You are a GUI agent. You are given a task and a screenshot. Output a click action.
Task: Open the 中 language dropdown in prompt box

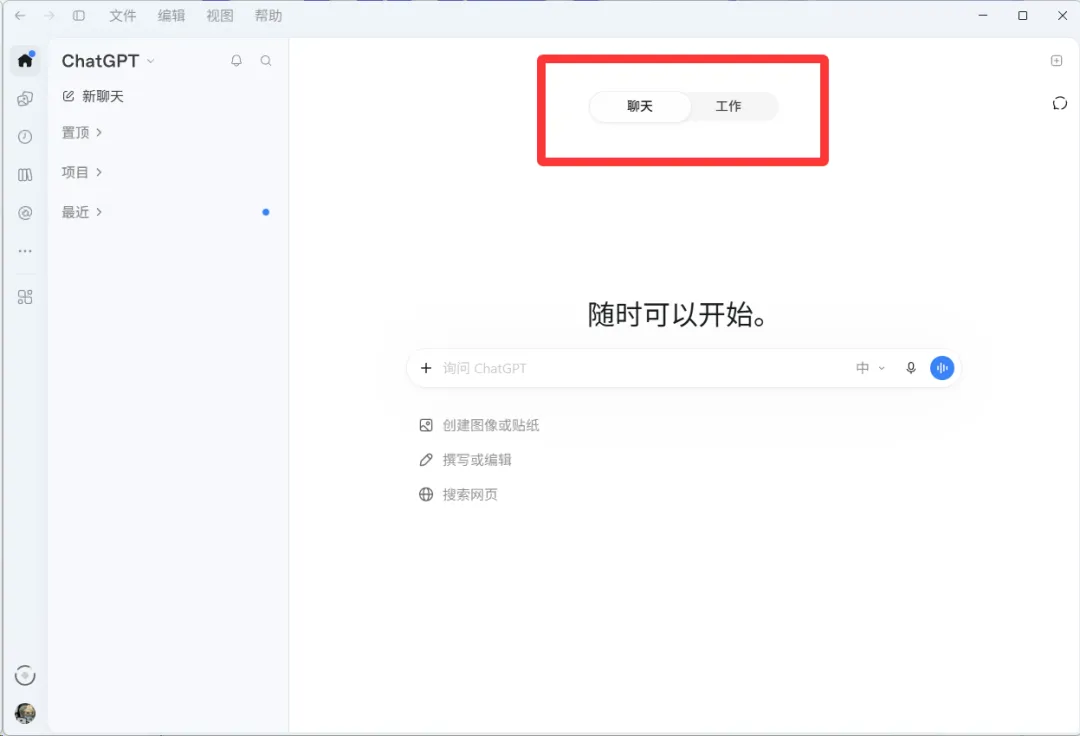pyautogui.click(x=870, y=368)
